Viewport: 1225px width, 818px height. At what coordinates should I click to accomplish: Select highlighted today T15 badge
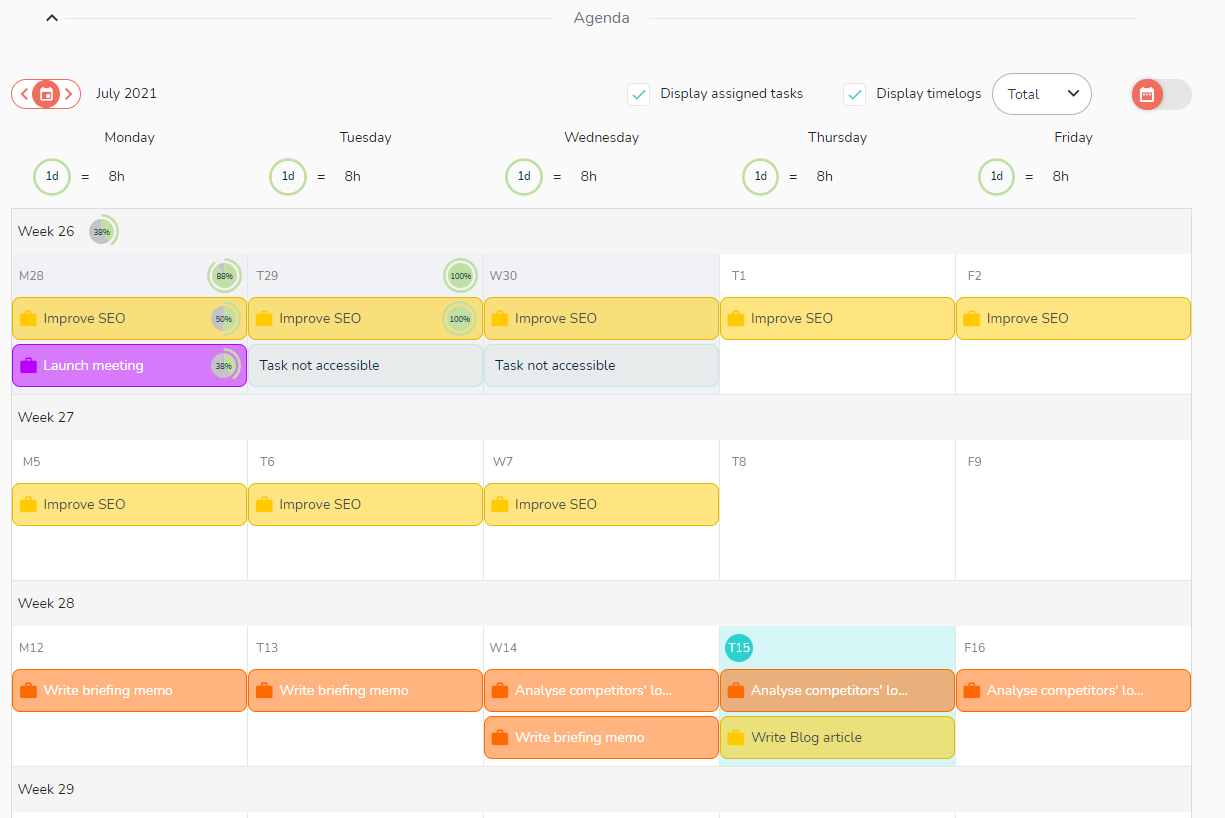point(739,648)
